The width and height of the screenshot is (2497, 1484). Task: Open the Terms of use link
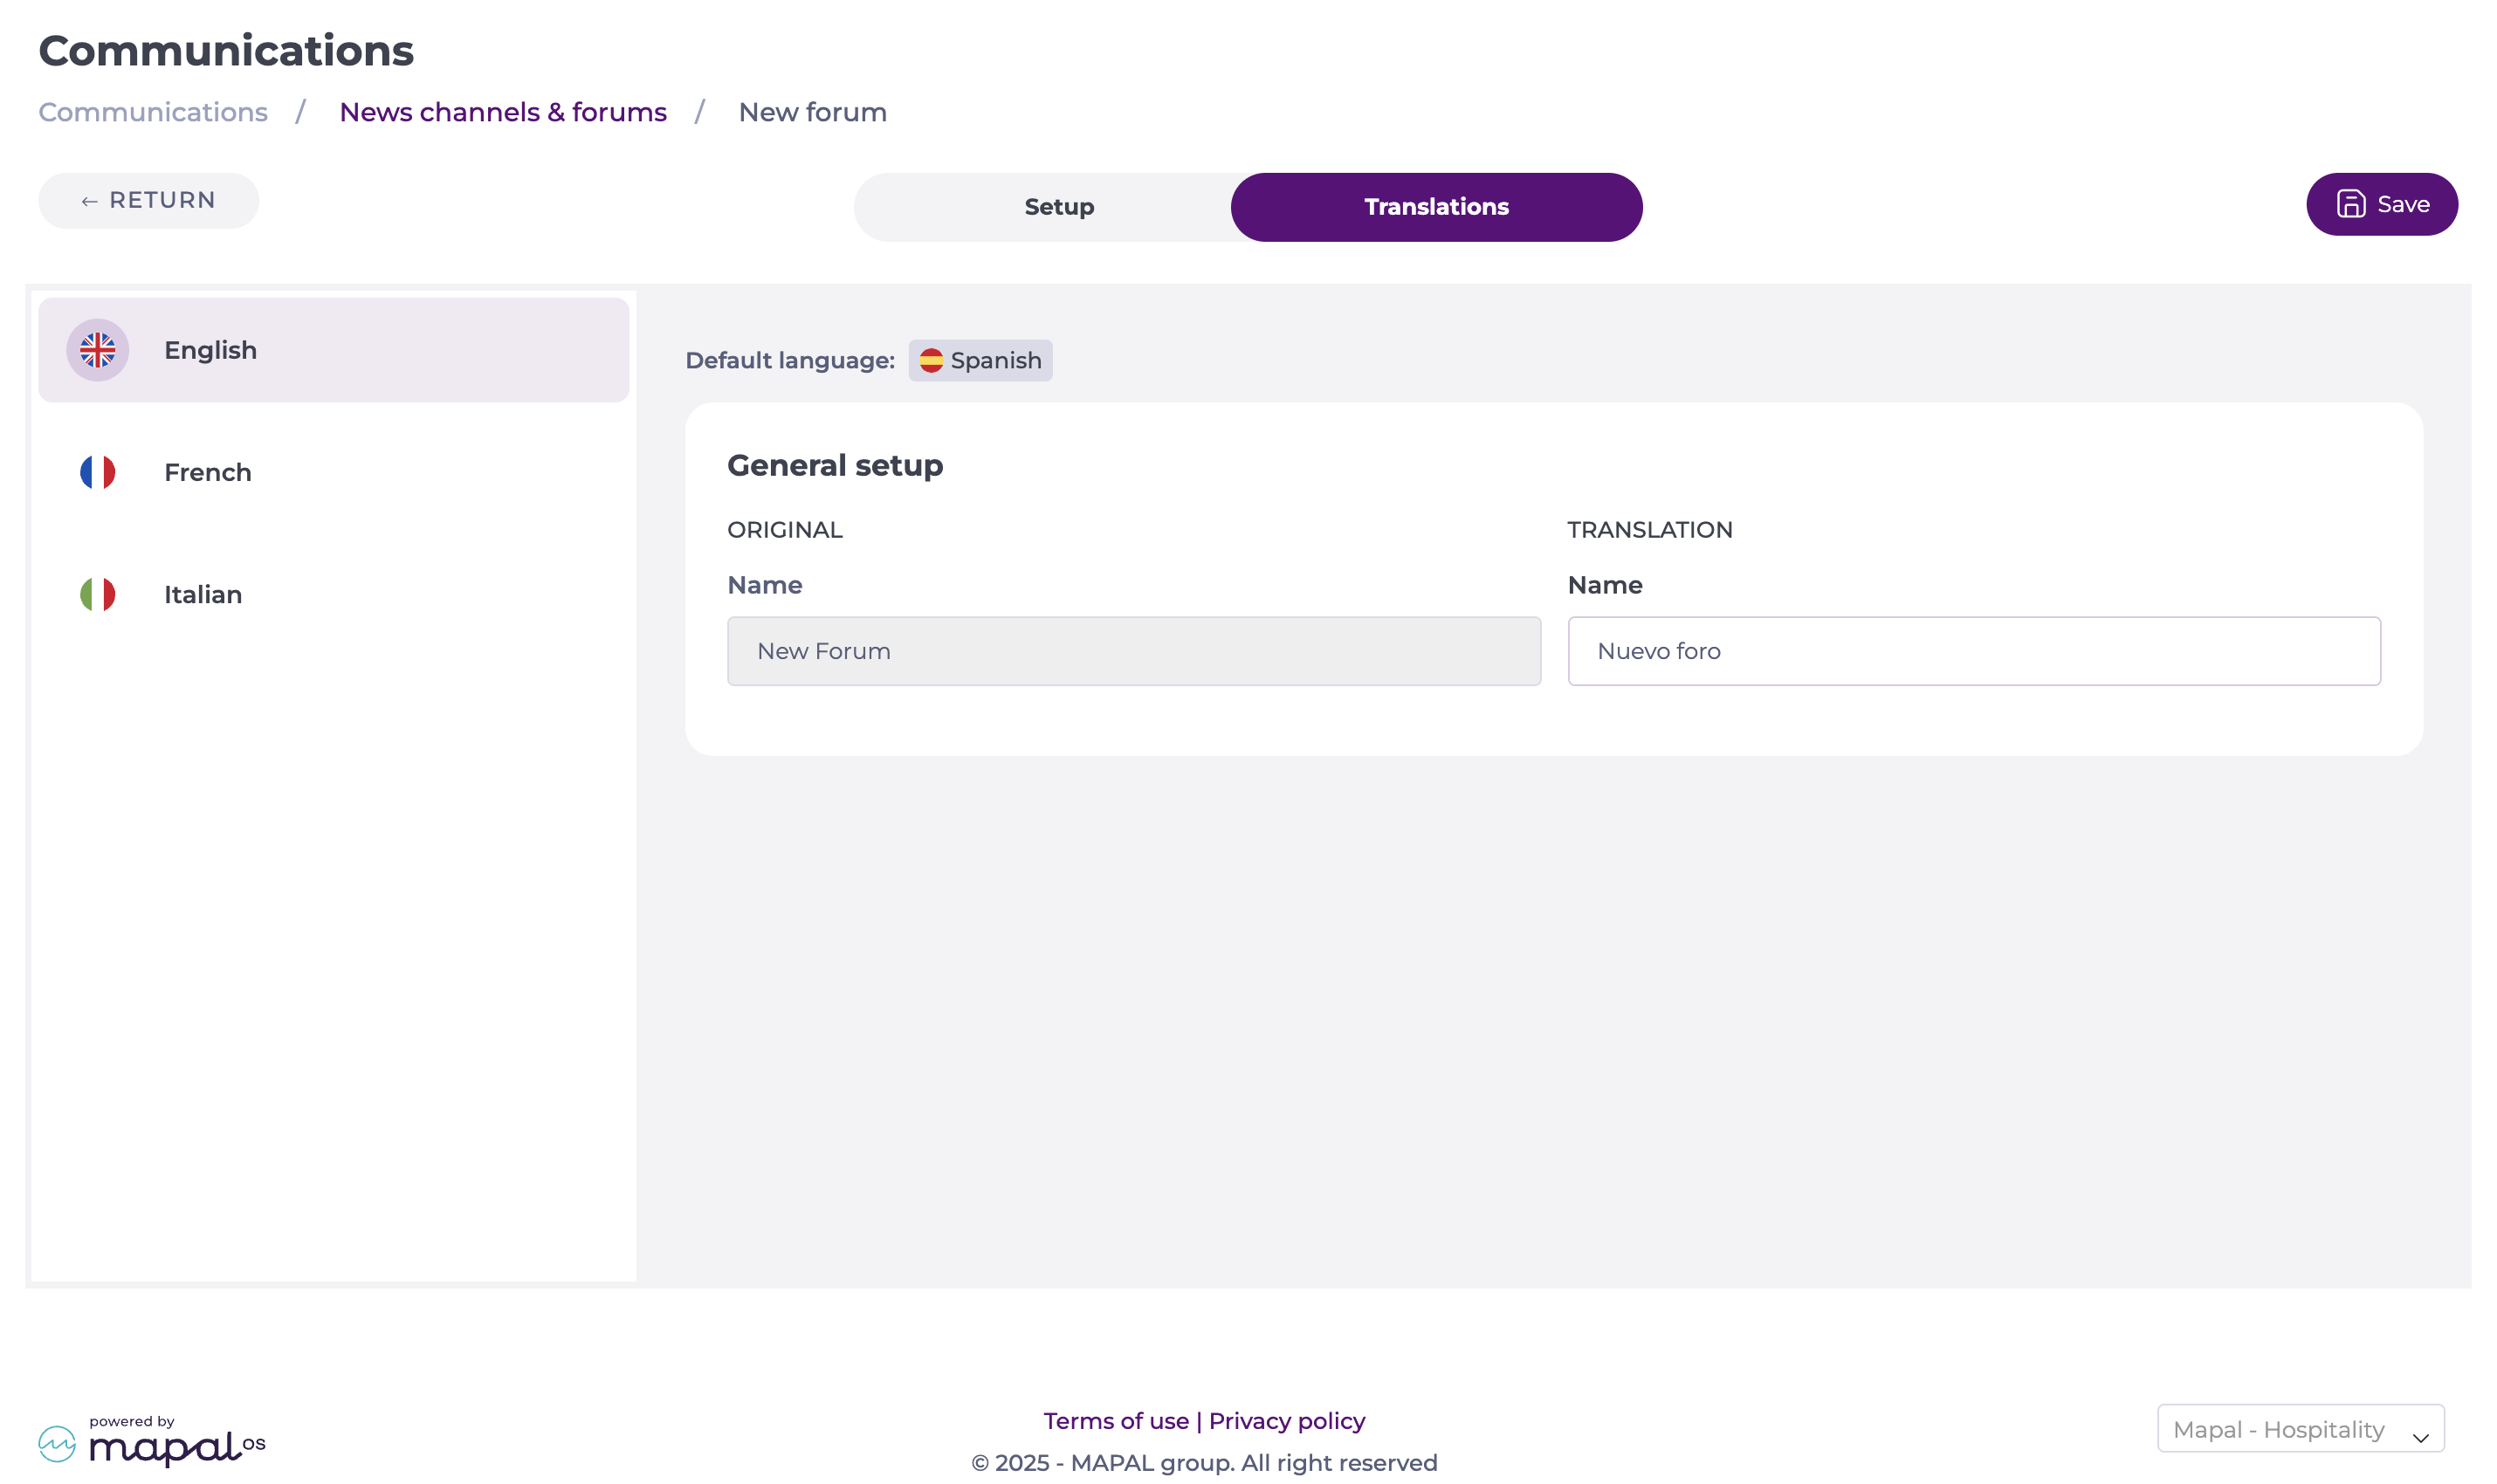[x=1116, y=1420]
